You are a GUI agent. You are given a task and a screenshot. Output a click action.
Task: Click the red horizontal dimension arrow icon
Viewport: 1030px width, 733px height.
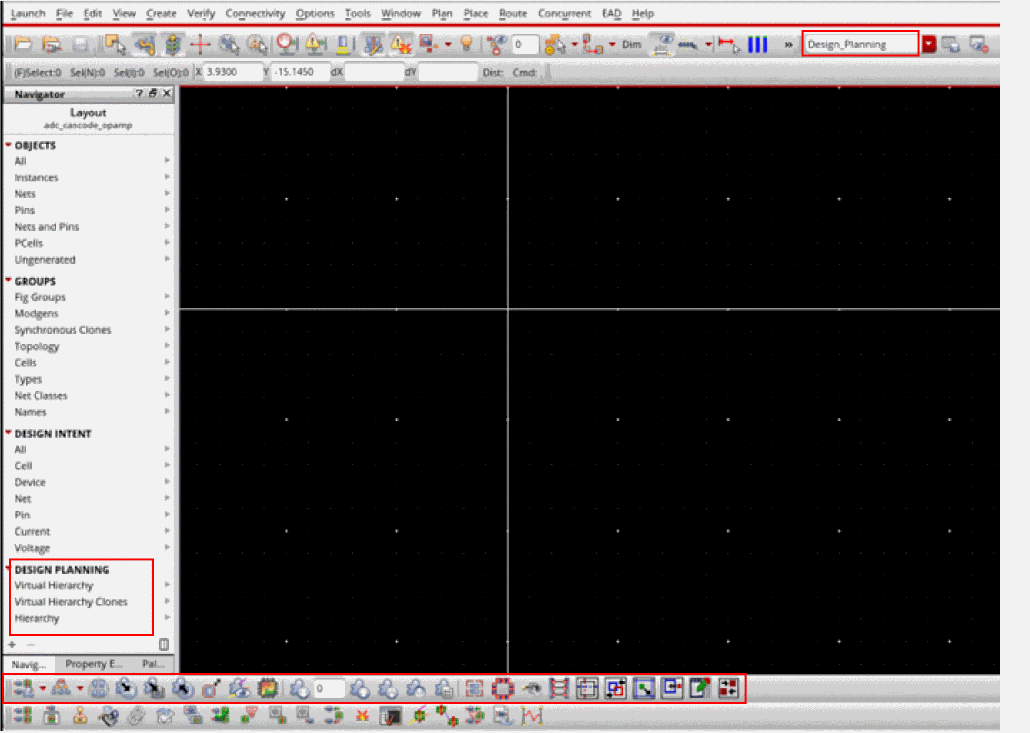tap(728, 44)
